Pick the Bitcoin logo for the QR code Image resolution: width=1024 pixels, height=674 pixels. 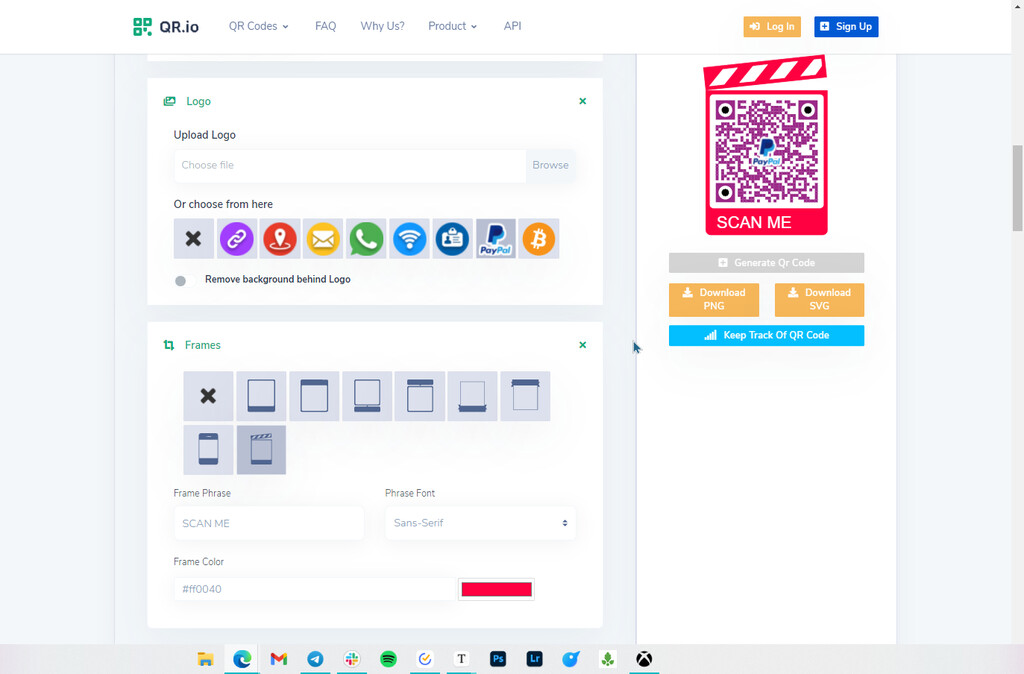pos(538,239)
